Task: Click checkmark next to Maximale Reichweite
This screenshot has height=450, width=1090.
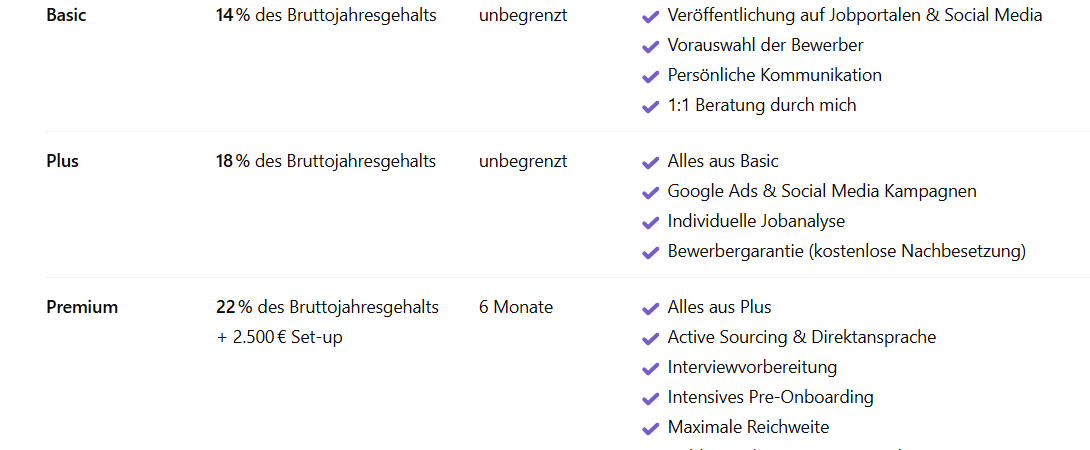Action: (650, 429)
